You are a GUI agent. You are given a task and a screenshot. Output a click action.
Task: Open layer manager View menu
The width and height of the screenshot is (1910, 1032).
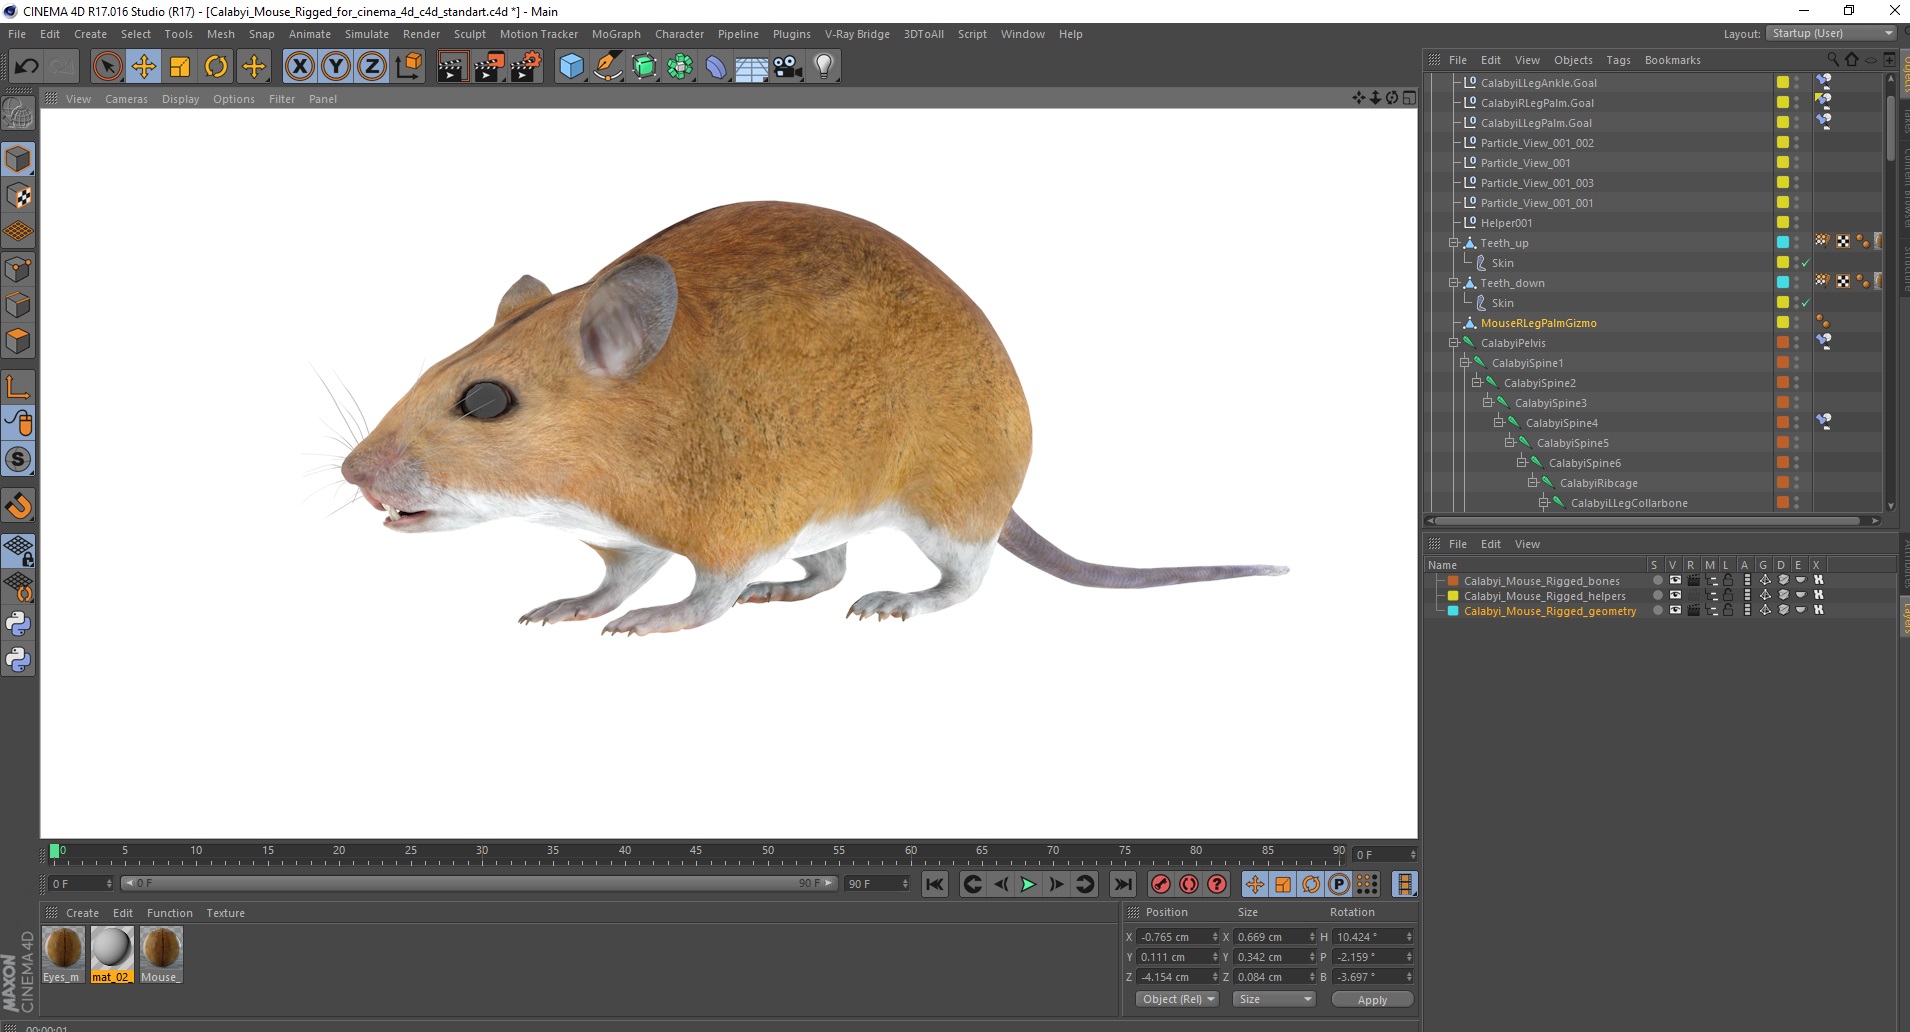tap(1527, 544)
